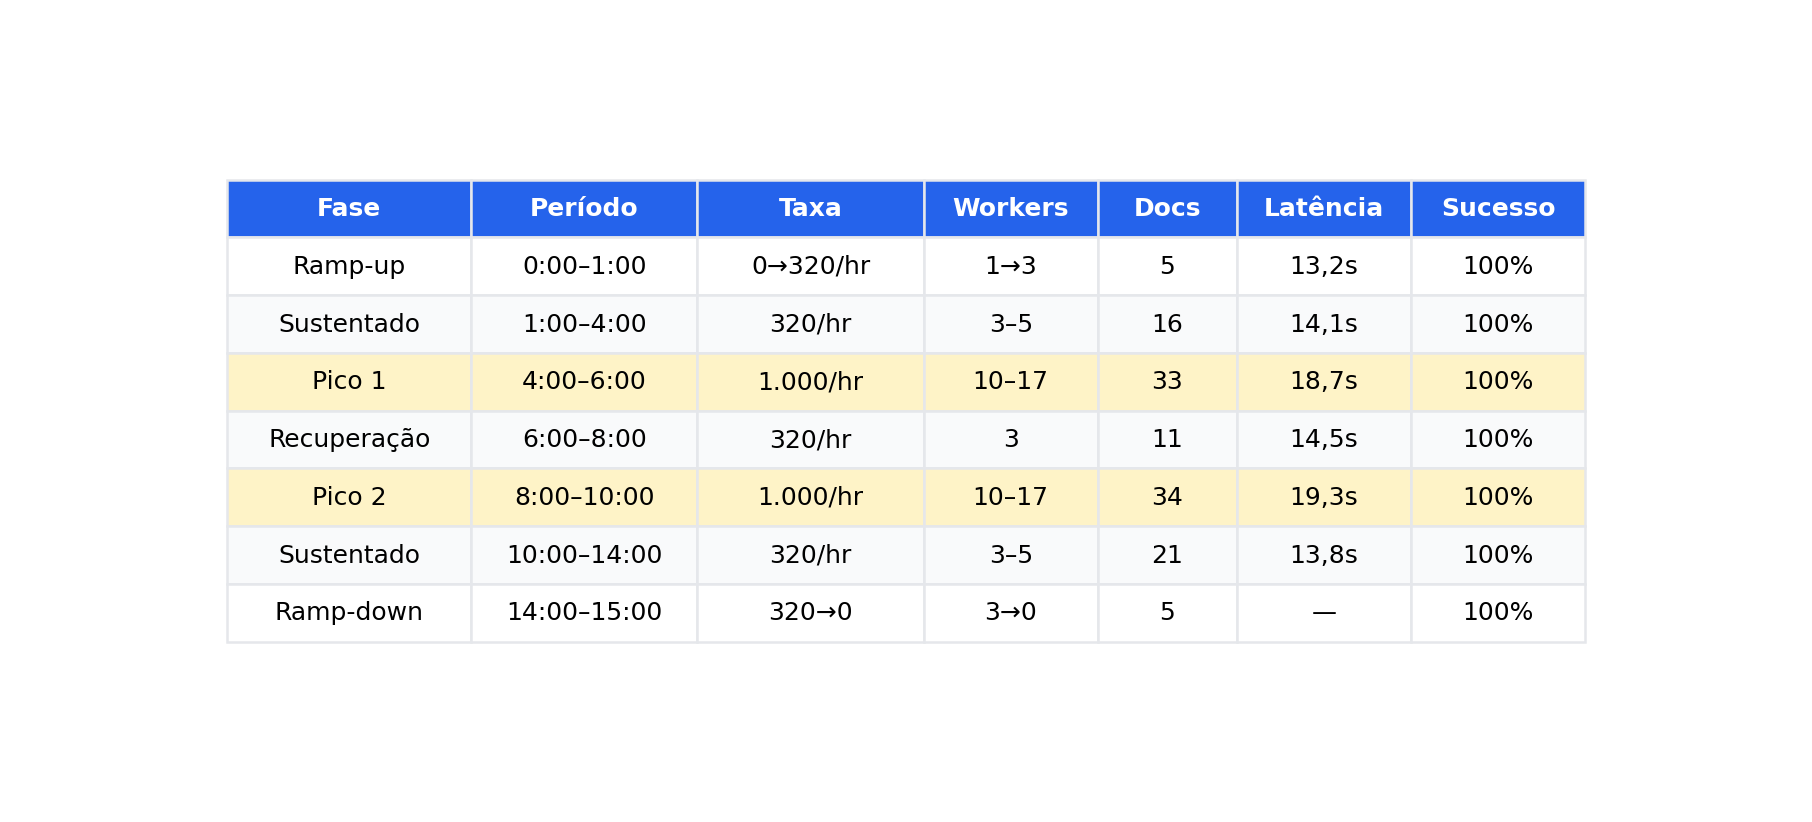The image size is (1812, 822).
Task: Click the 8:00–10:00 period cell
Action: point(584,497)
